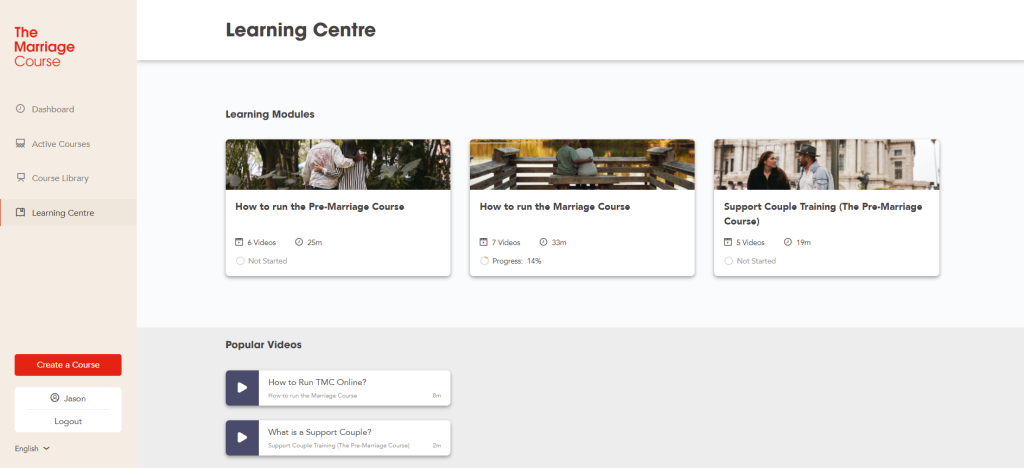Screen dimensions: 1024x468
Task: Click The Marriage Course logo
Action: [44, 47]
